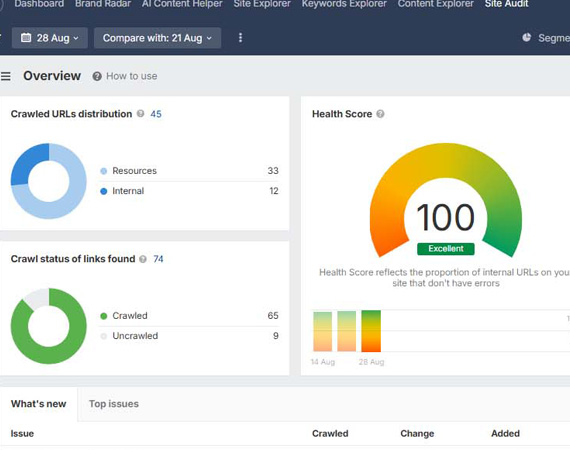The height and width of the screenshot is (450, 570).
Task: Click the Excellent health score badge
Action: click(446, 249)
